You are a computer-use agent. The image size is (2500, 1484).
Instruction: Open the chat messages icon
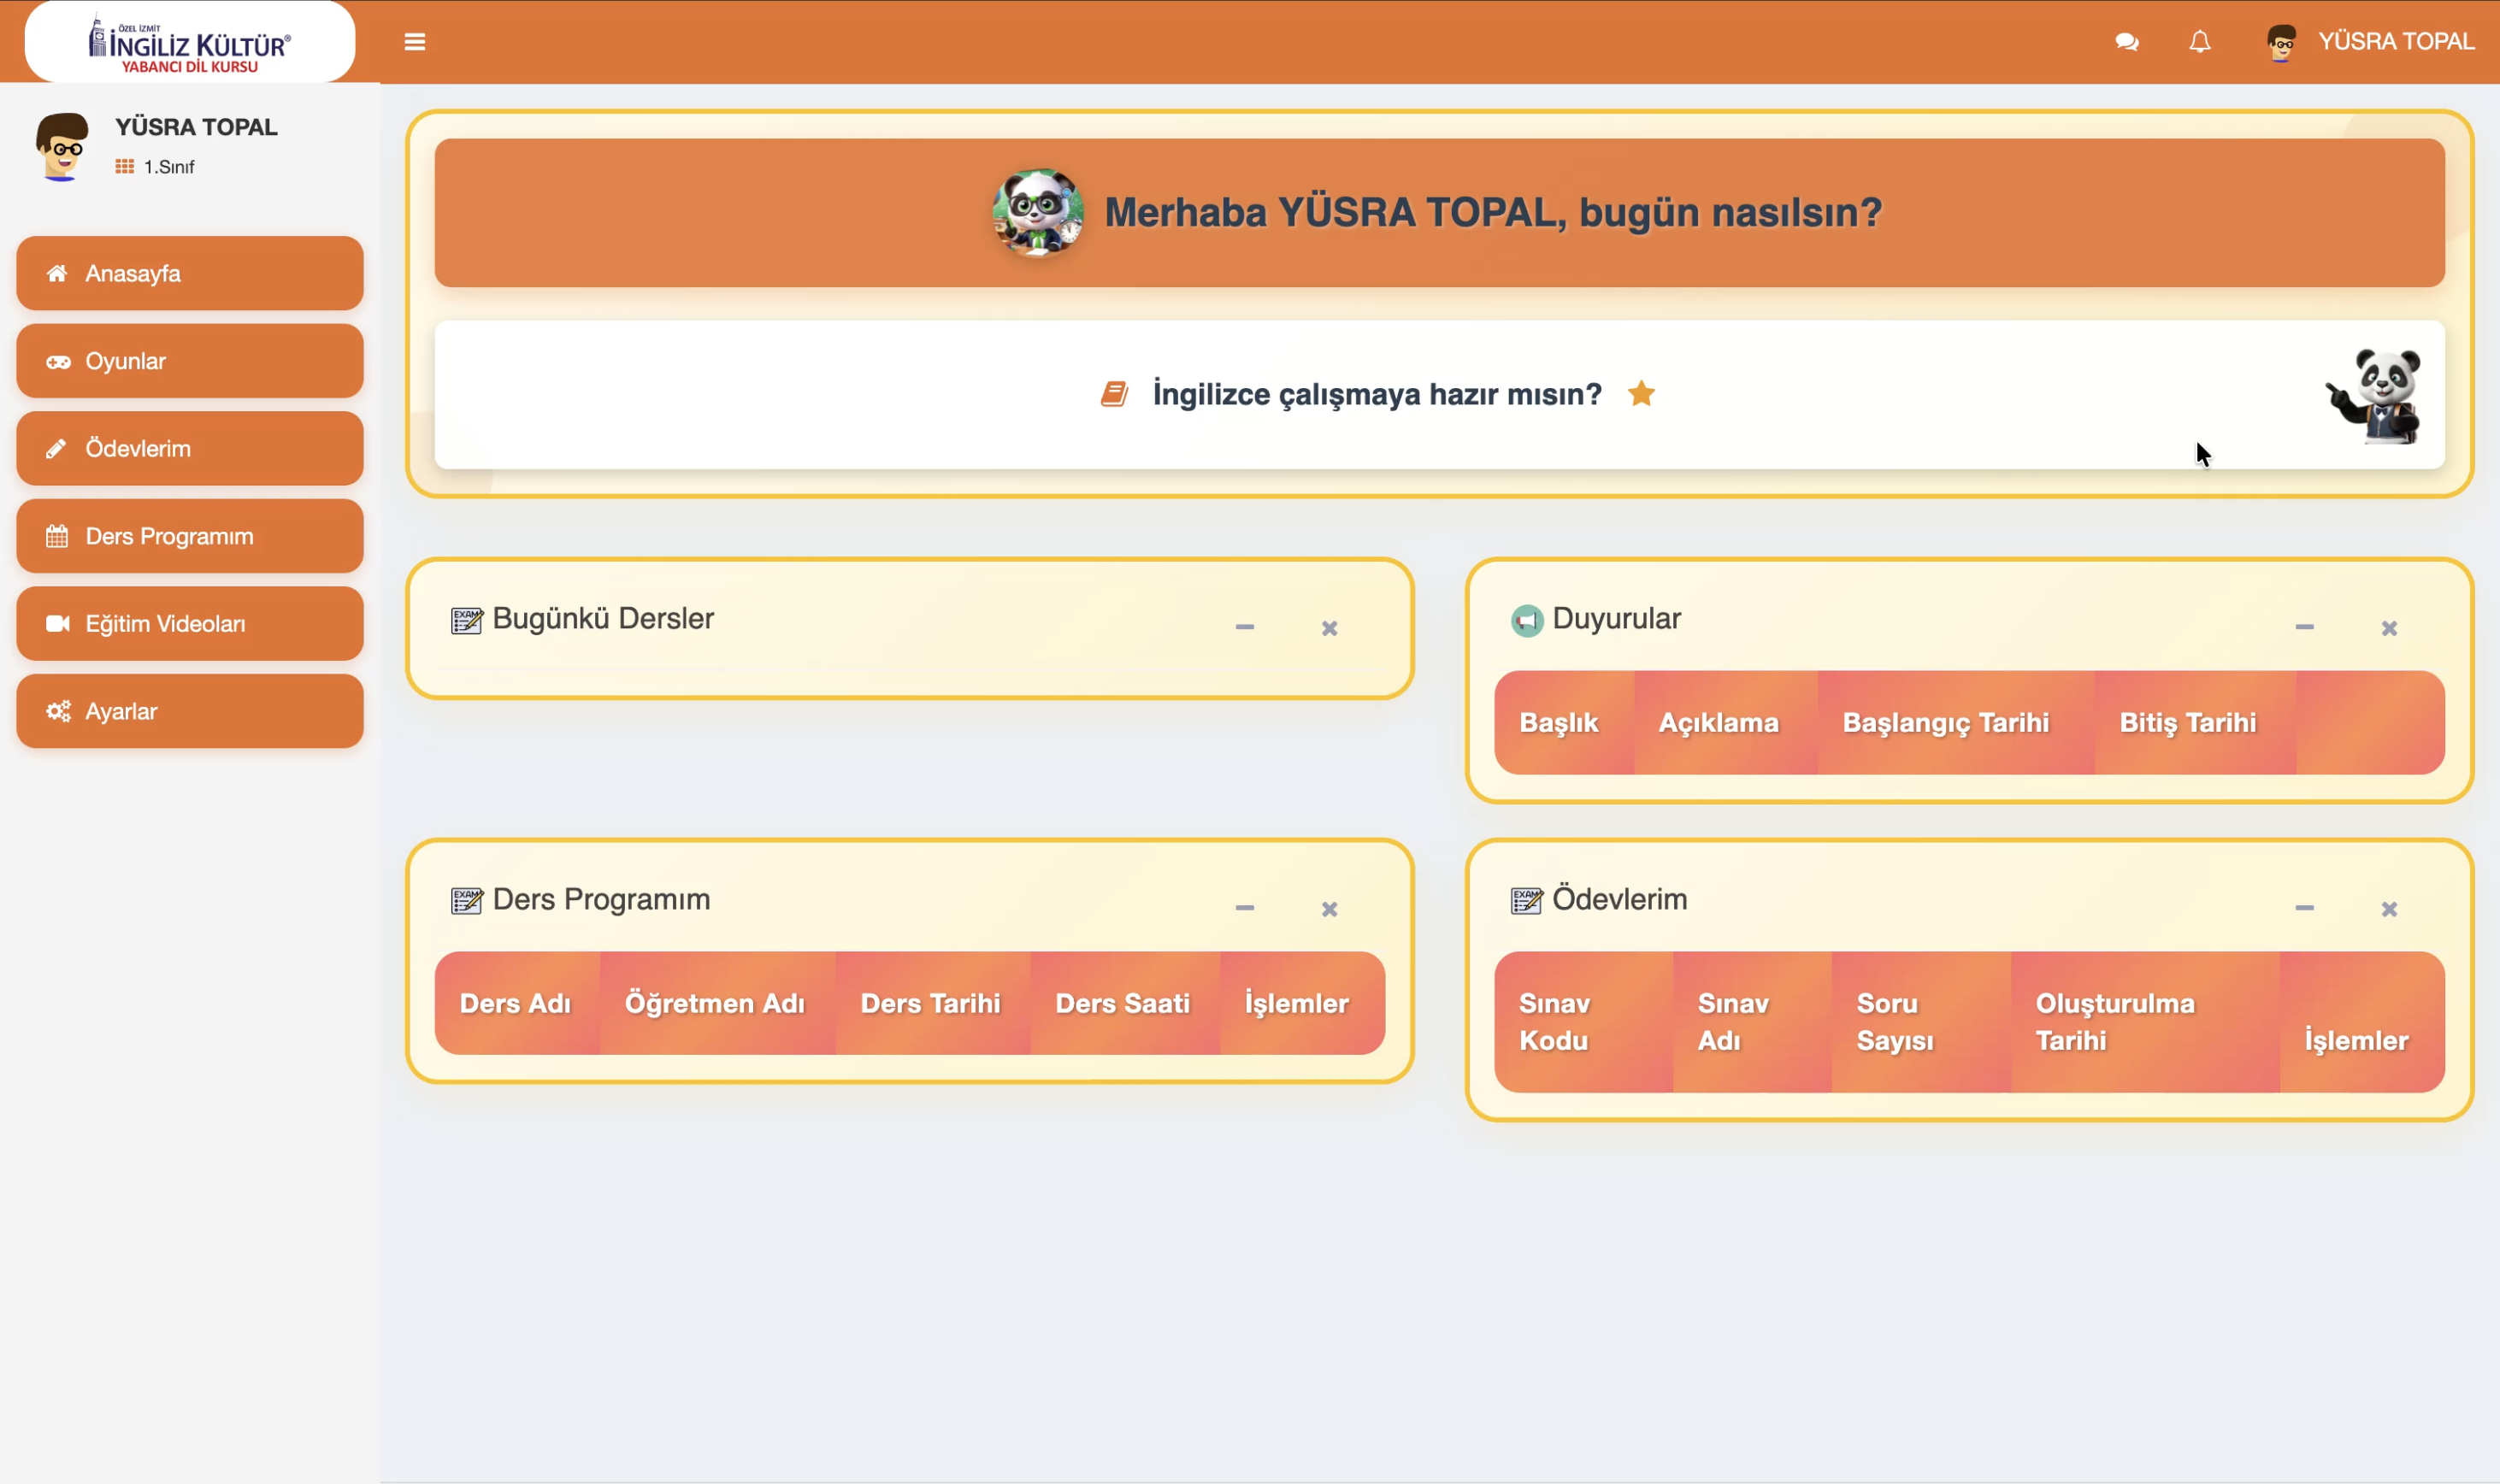[2127, 42]
